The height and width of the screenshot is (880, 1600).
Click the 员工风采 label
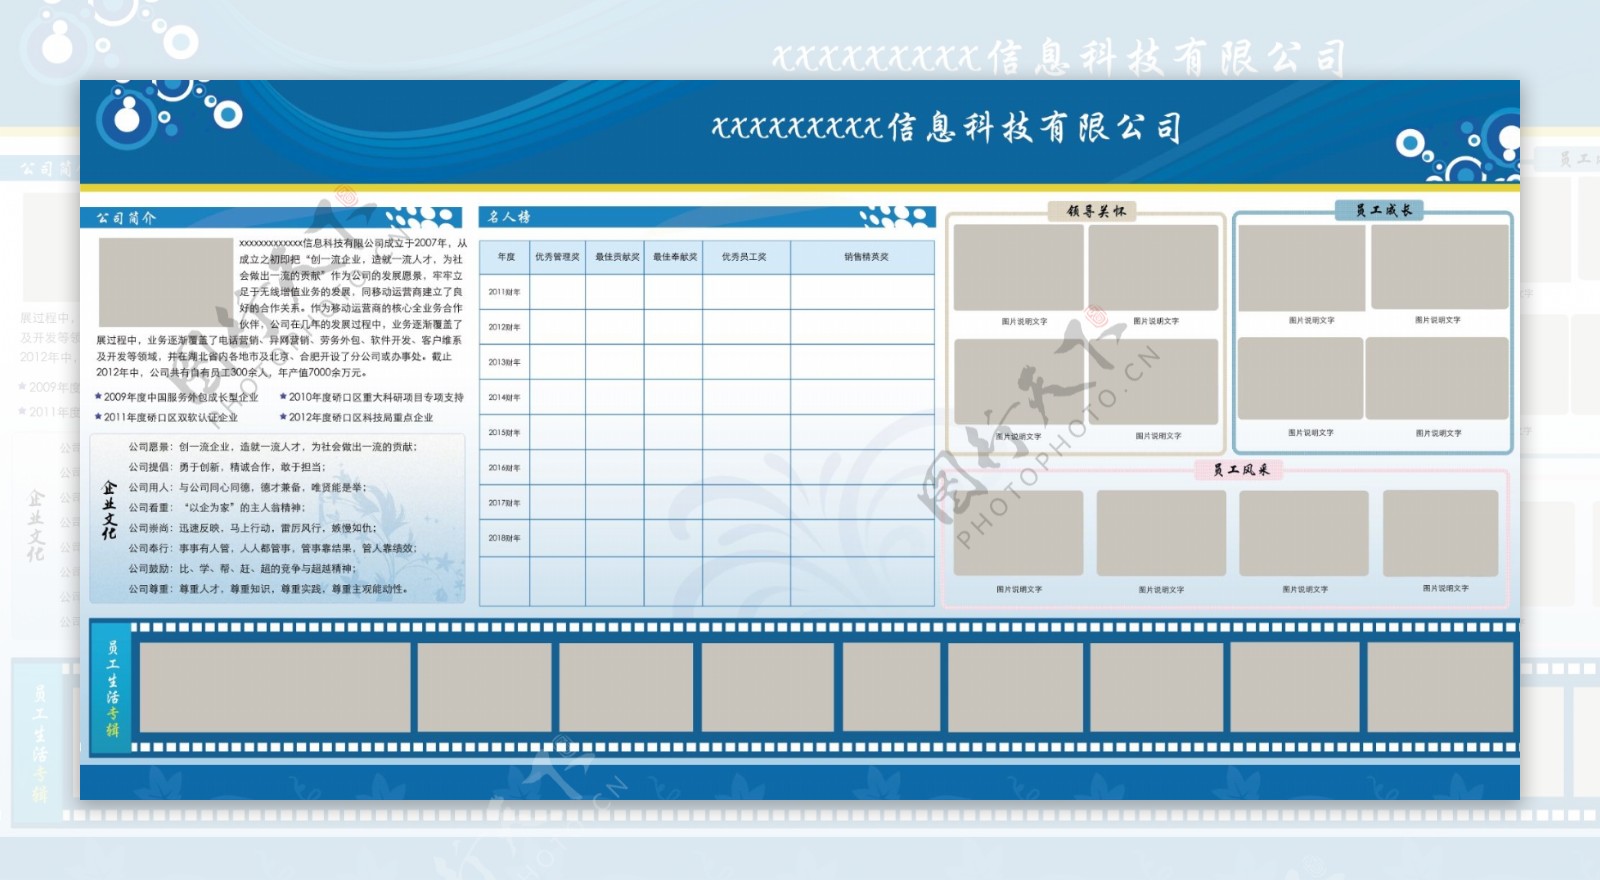point(1241,469)
